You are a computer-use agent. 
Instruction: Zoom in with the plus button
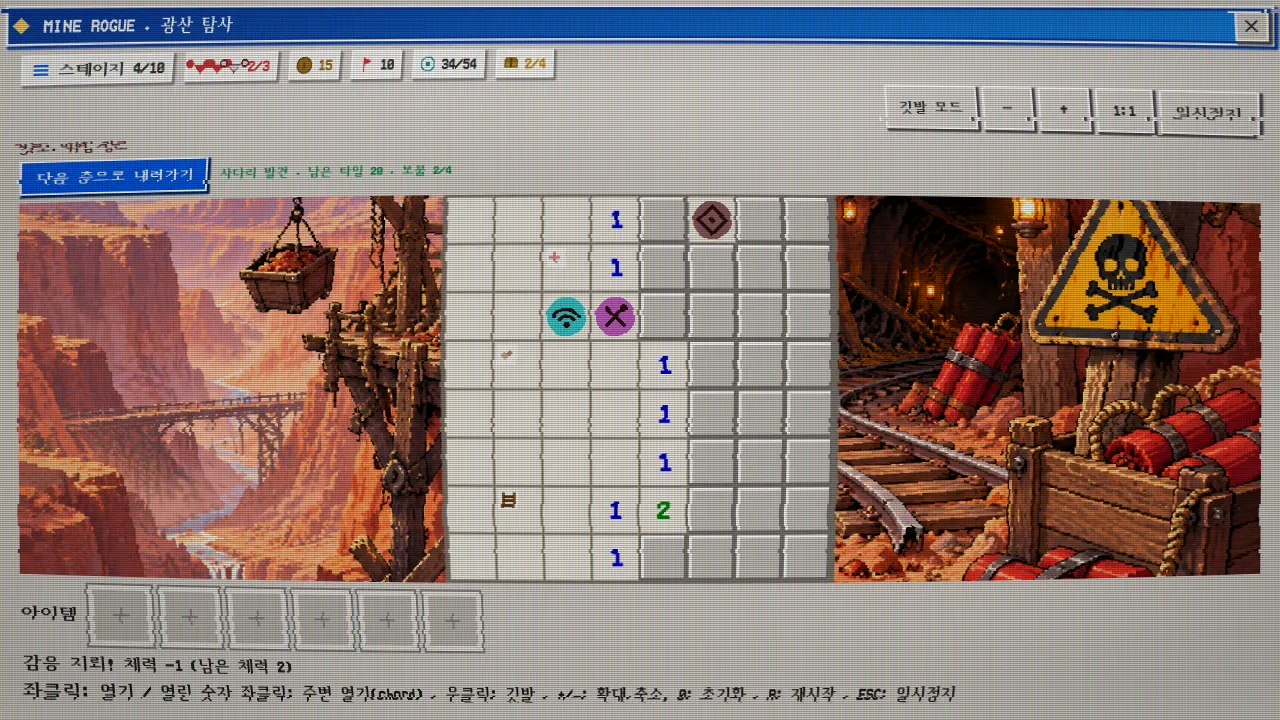point(1064,110)
